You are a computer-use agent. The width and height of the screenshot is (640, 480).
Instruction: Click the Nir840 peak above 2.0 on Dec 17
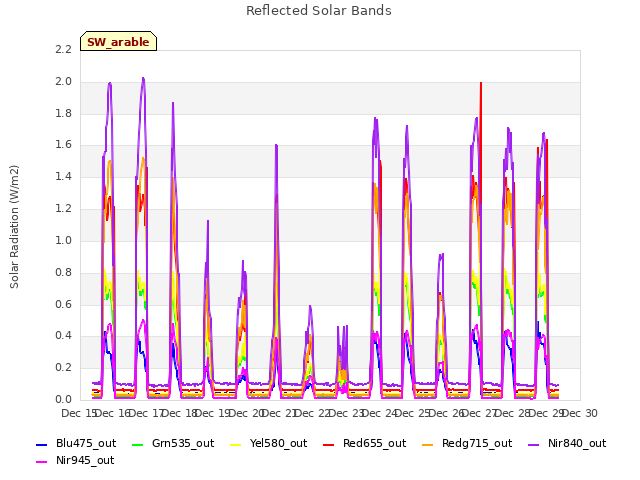pos(143,78)
